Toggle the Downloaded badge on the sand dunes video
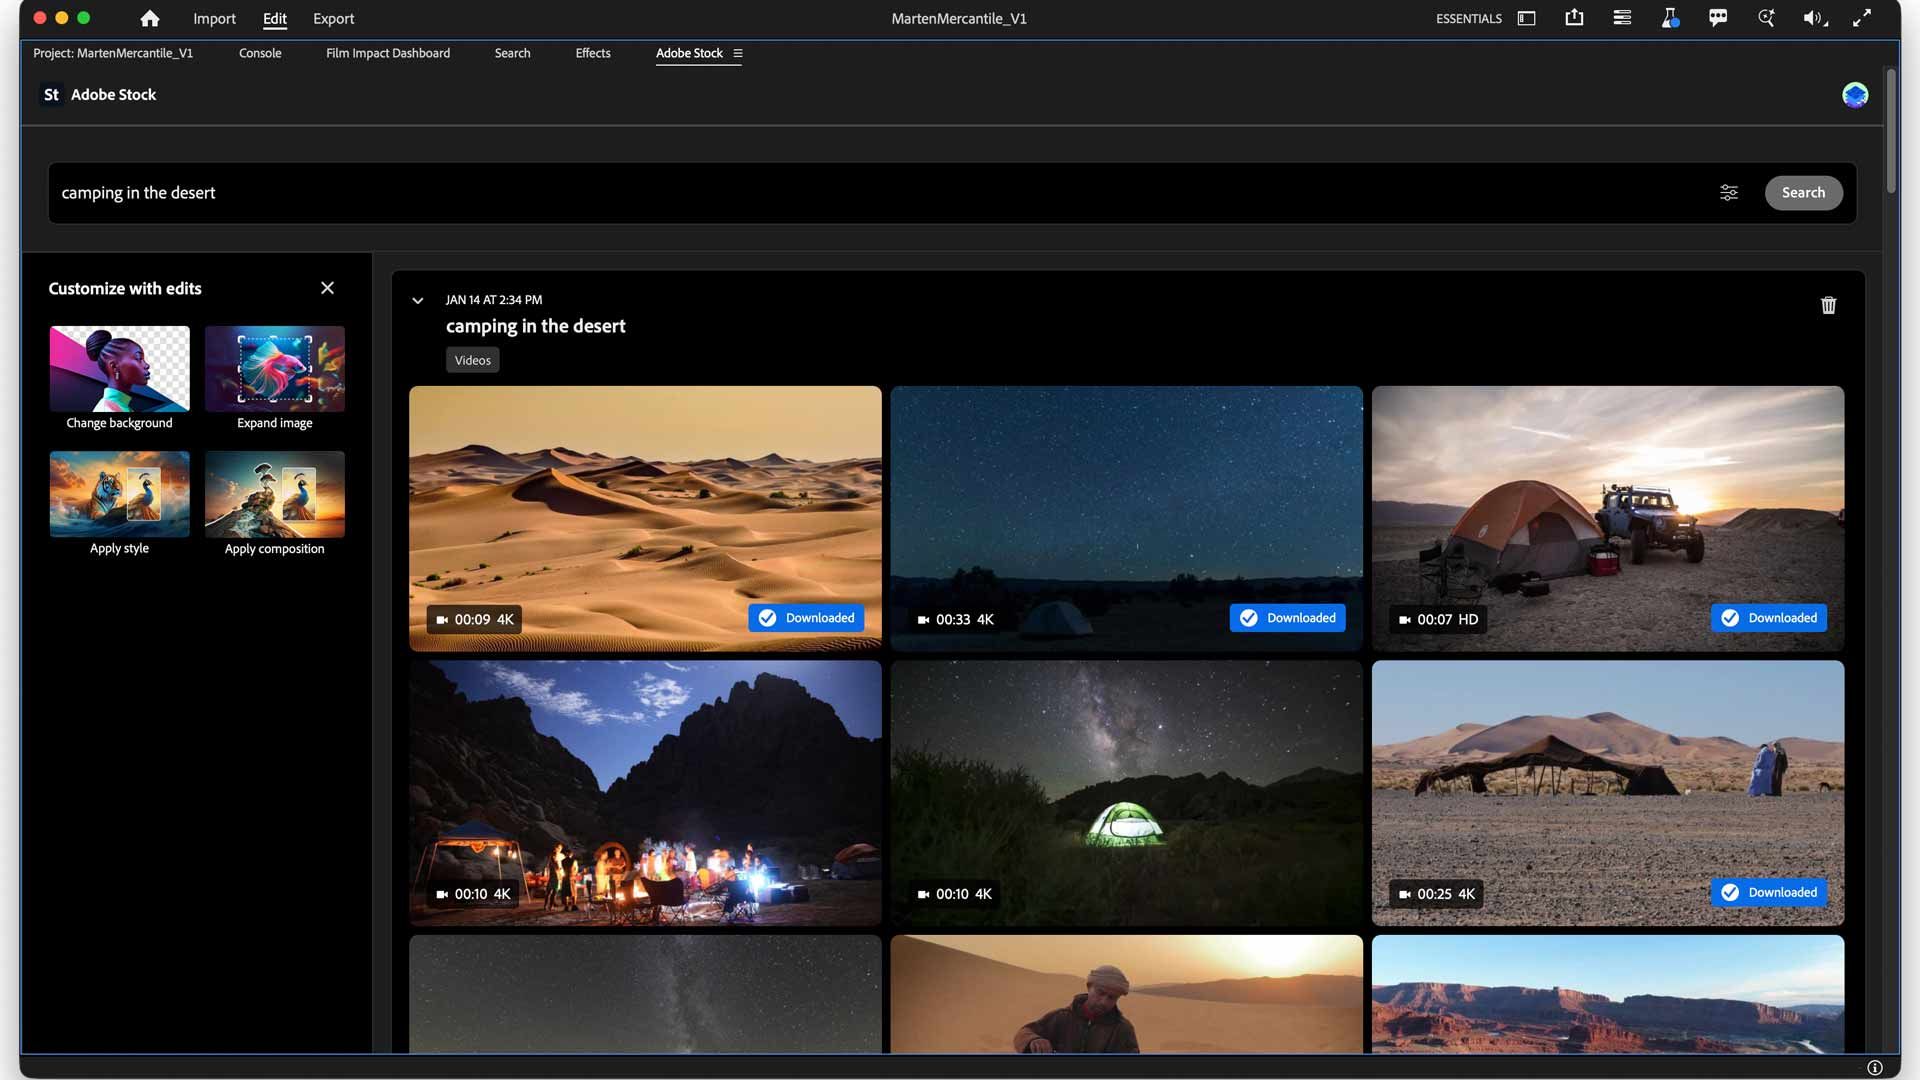The width and height of the screenshot is (1920, 1080). 806,618
